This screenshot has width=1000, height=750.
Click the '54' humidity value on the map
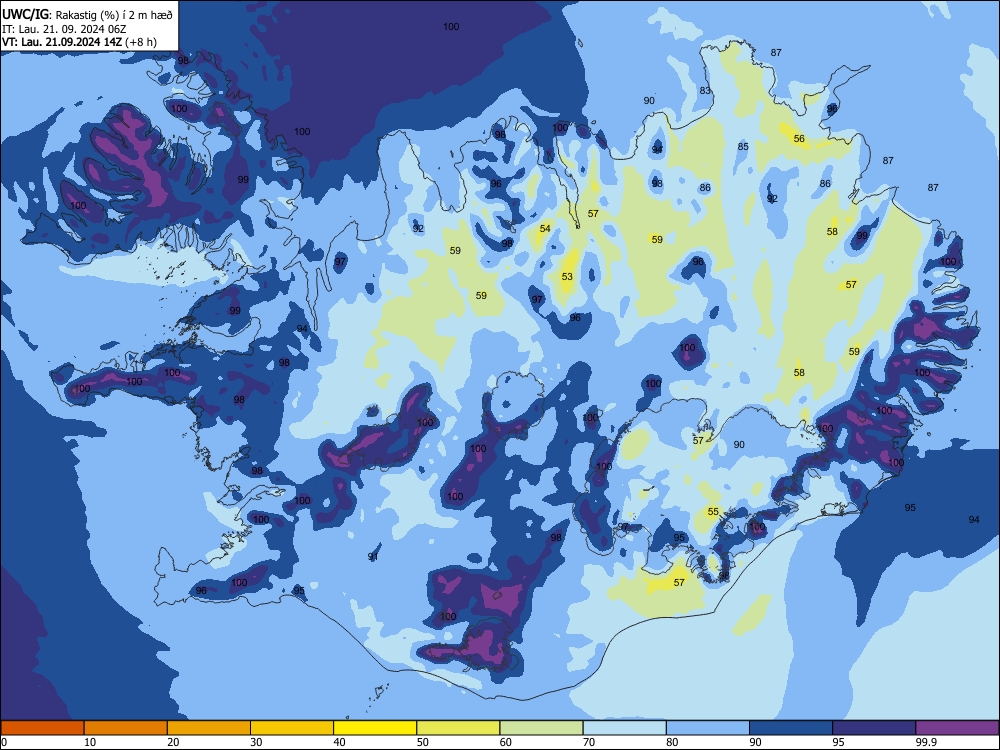545,228
